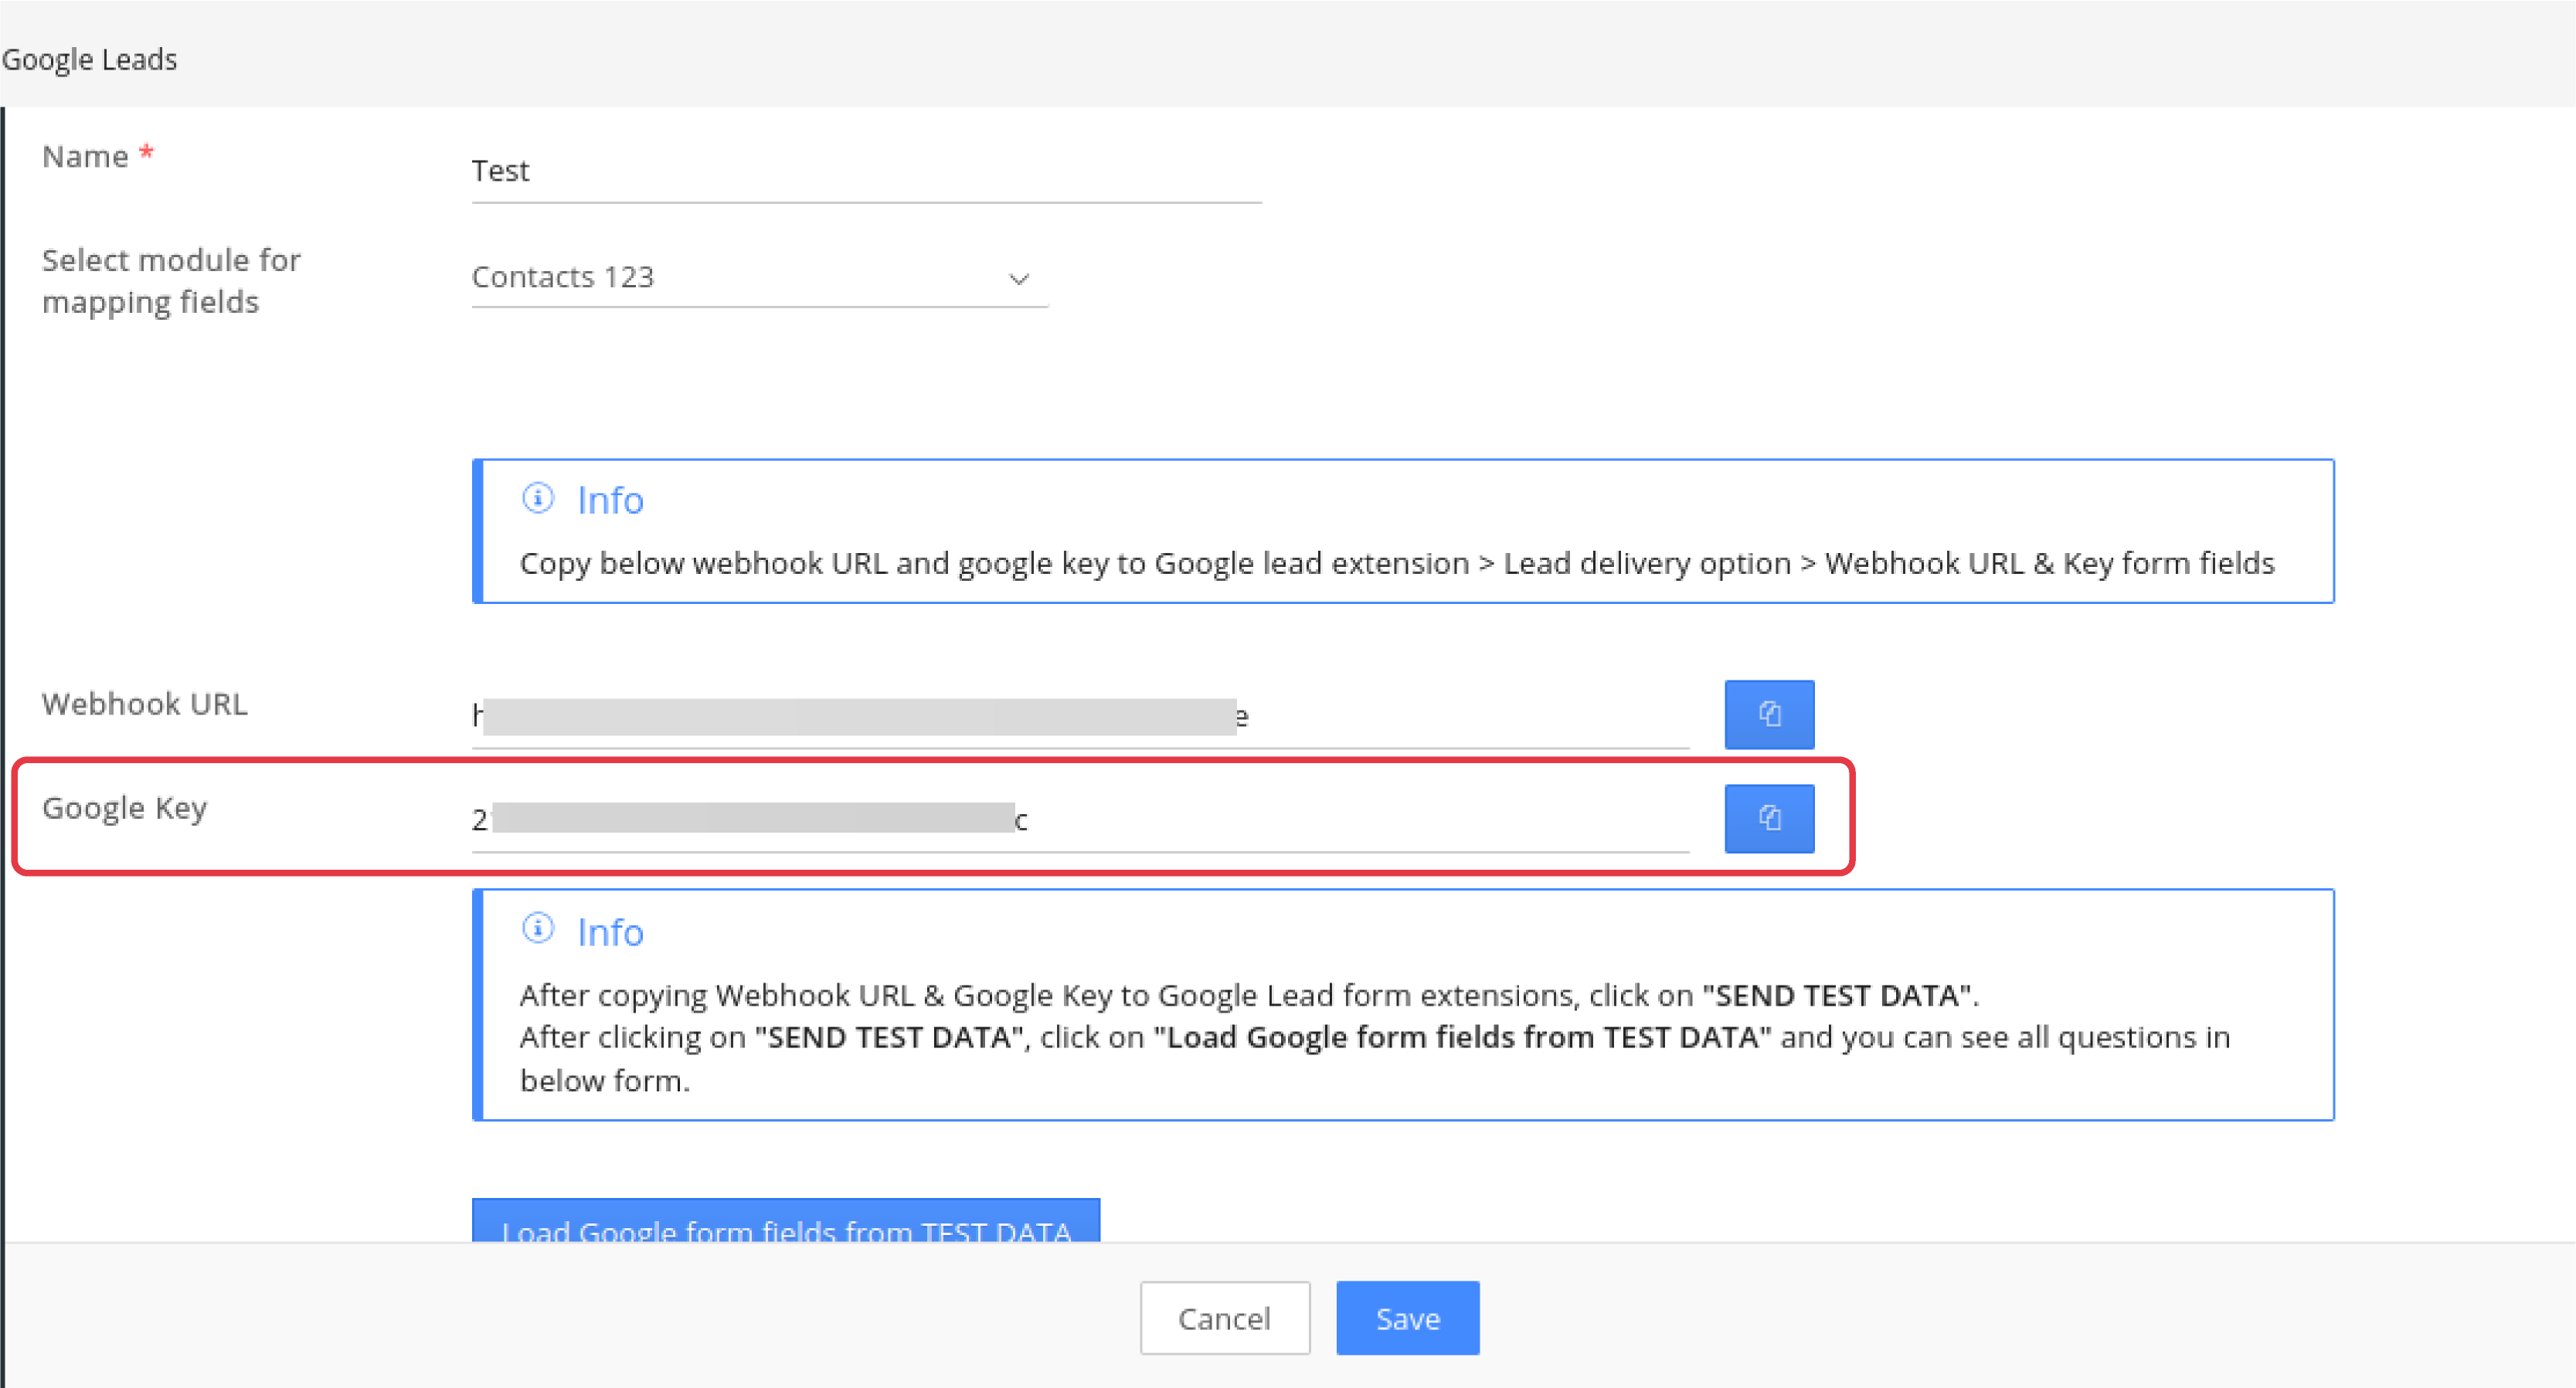
Task: Click into the Name field containing Test
Action: pos(865,171)
